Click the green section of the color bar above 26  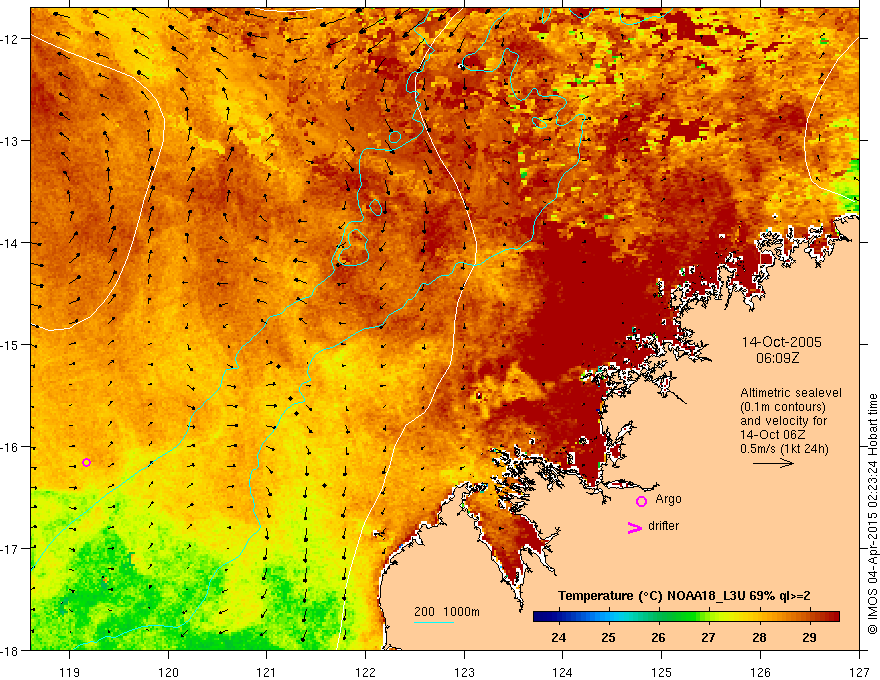pyautogui.click(x=659, y=617)
